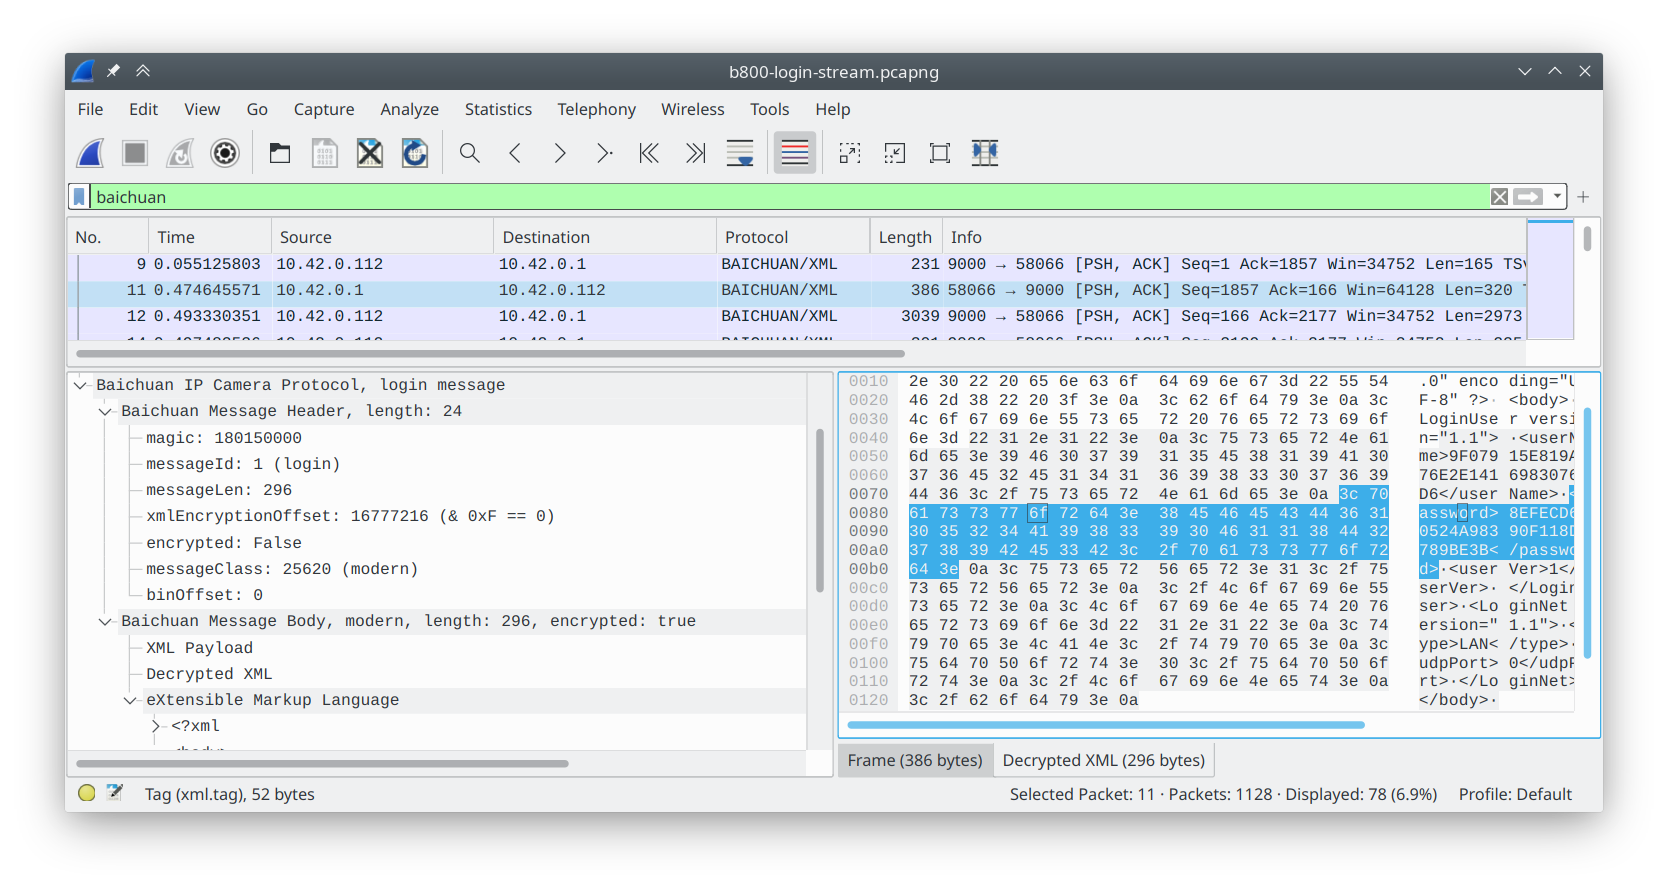1668x889 pixels.
Task: Save the capture file icon
Action: tap(325, 153)
